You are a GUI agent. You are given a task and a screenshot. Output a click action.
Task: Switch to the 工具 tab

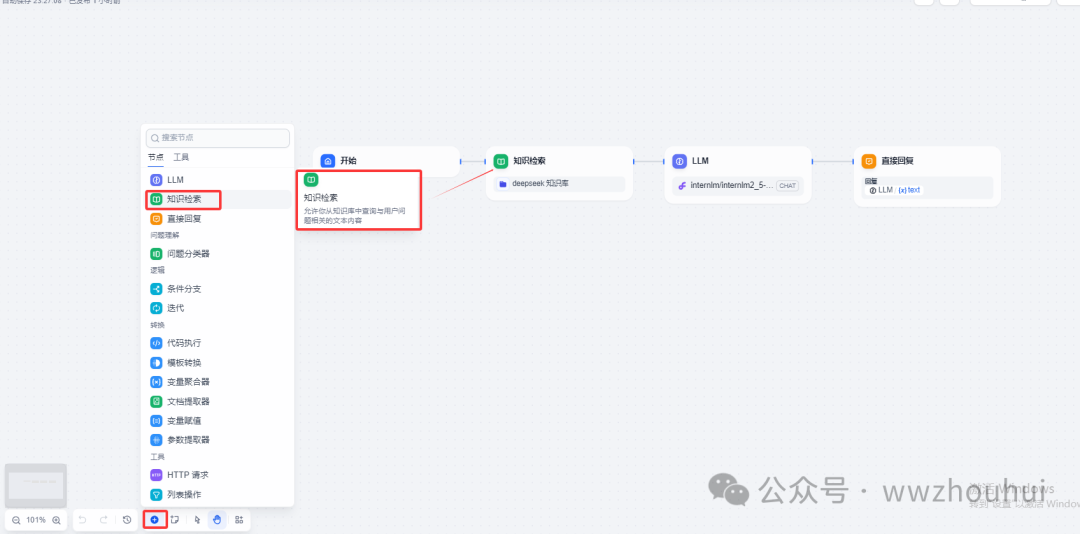coord(181,158)
